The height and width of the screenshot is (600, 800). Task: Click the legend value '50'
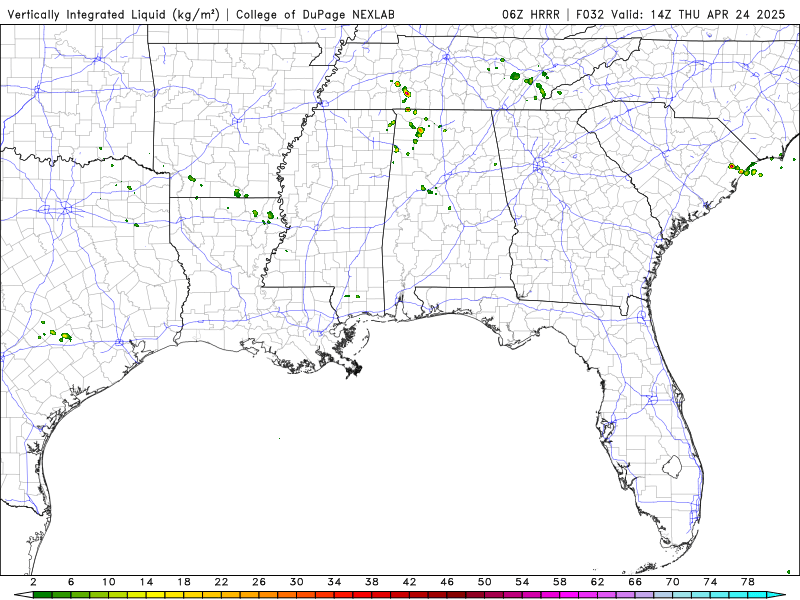click(x=485, y=582)
